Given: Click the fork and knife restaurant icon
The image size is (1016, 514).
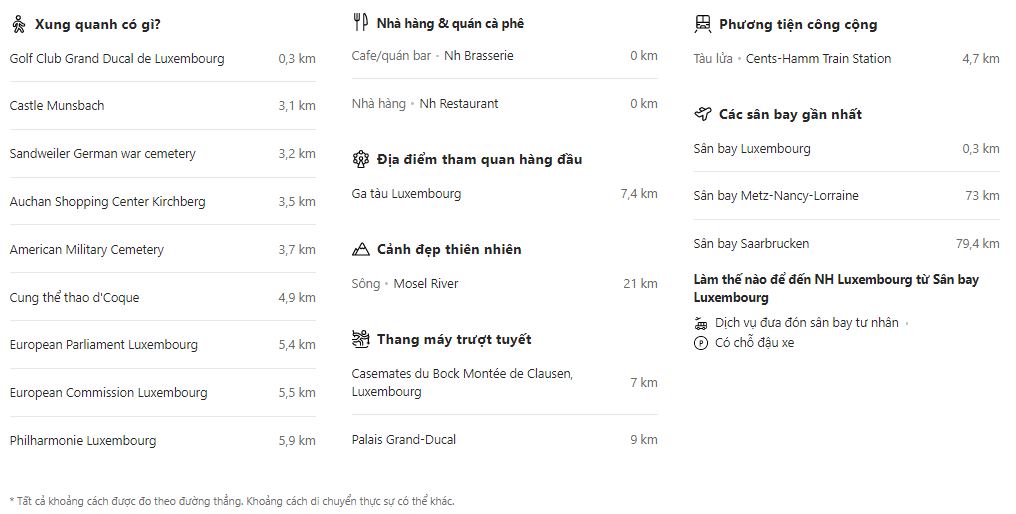Looking at the screenshot, I should click(361, 22).
